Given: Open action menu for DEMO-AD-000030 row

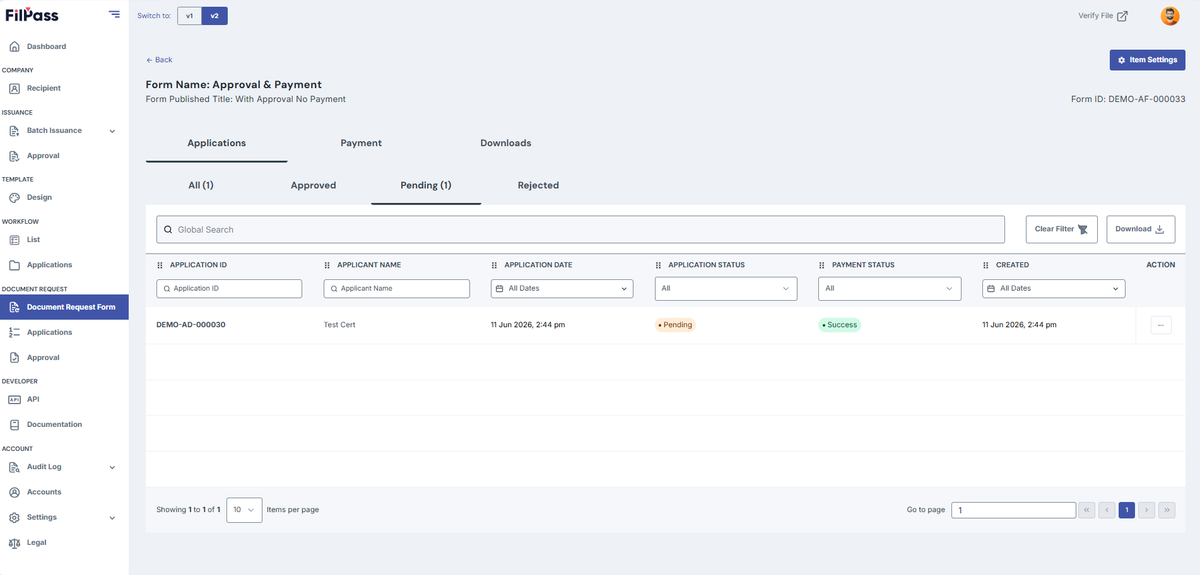Looking at the screenshot, I should 1161,325.
